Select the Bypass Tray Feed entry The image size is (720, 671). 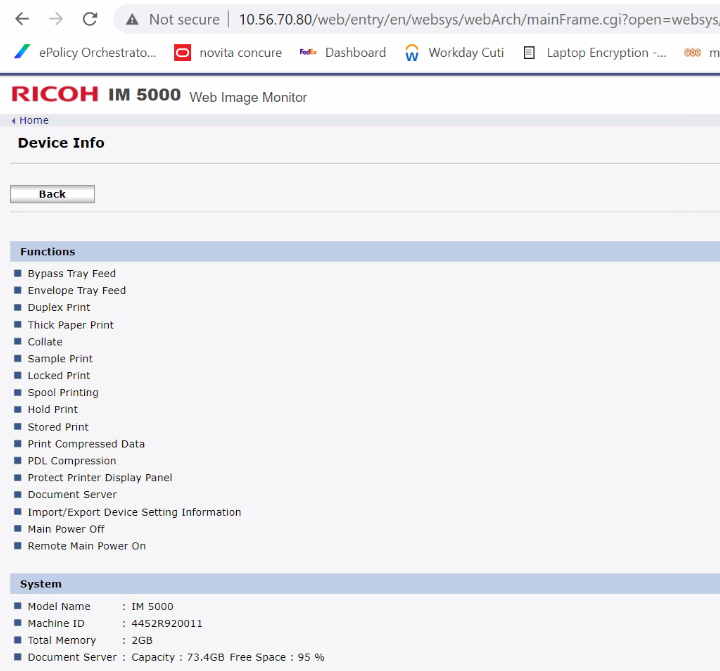(72, 273)
